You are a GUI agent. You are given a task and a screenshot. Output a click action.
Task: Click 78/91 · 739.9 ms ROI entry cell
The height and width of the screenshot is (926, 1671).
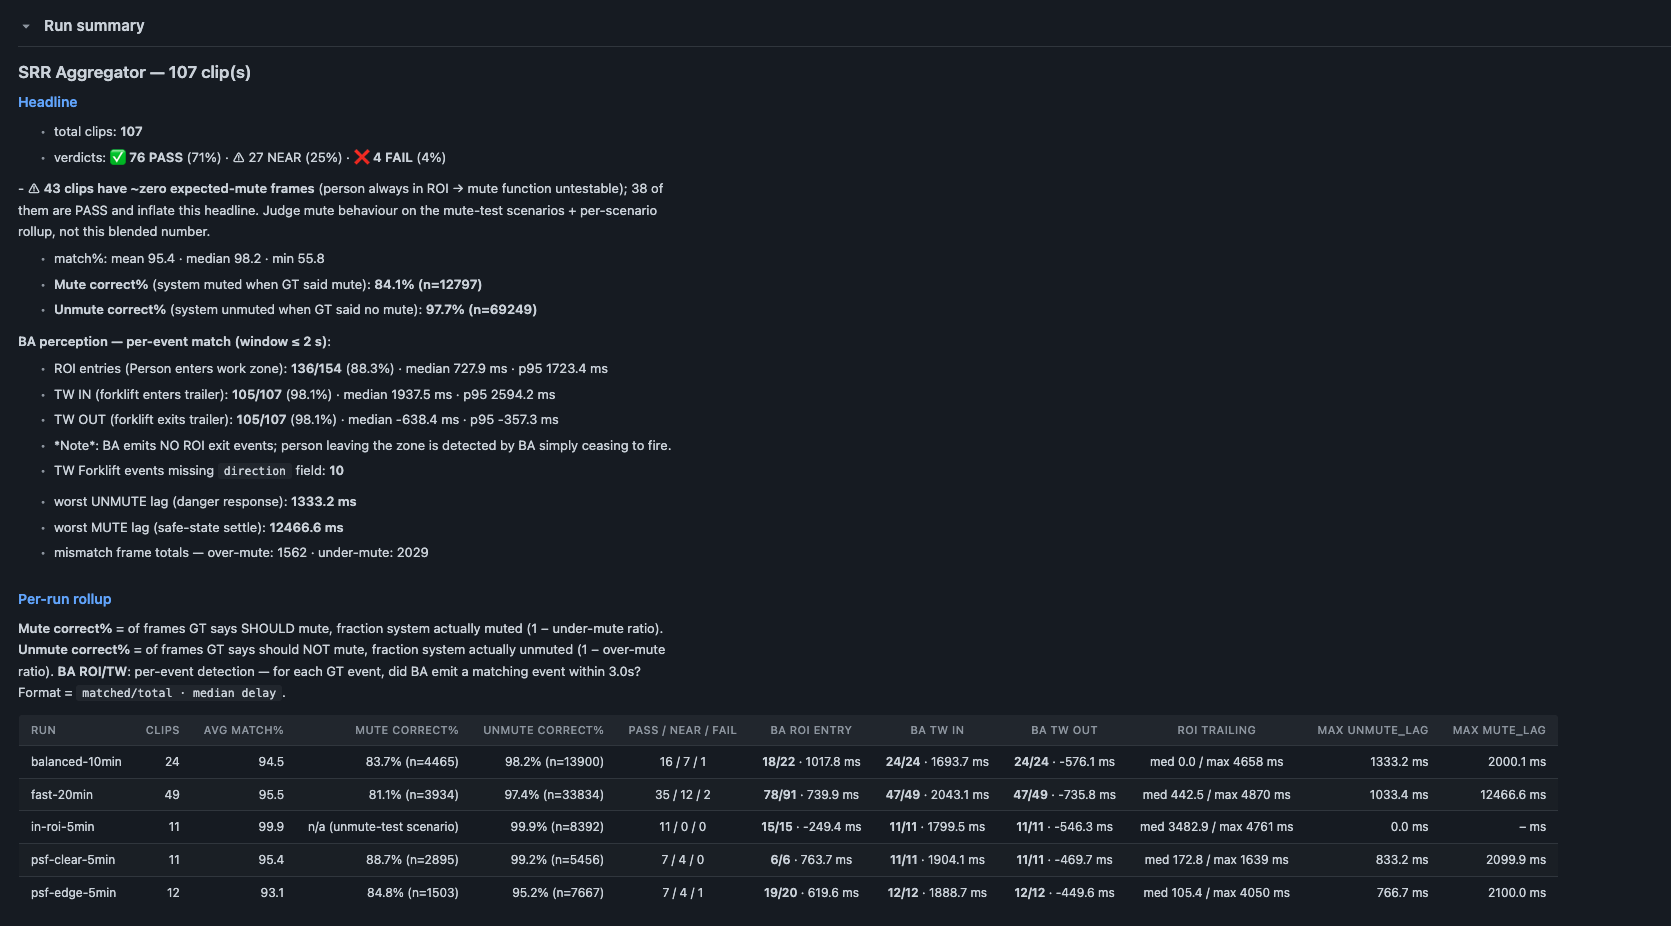coord(811,795)
